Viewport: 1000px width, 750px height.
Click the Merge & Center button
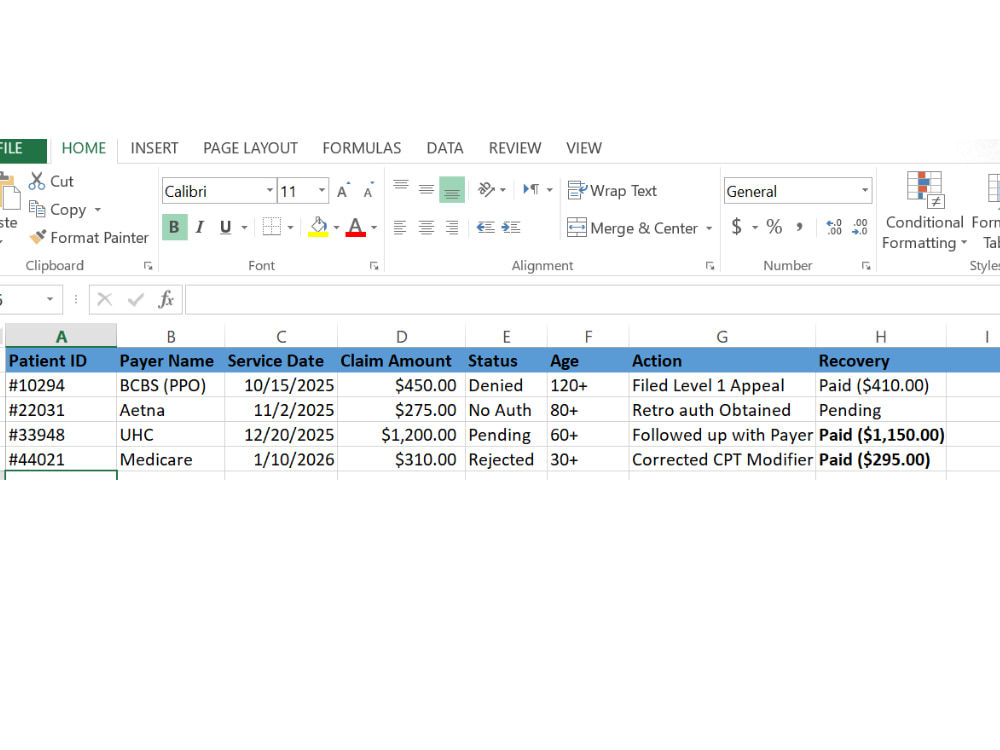pos(633,228)
